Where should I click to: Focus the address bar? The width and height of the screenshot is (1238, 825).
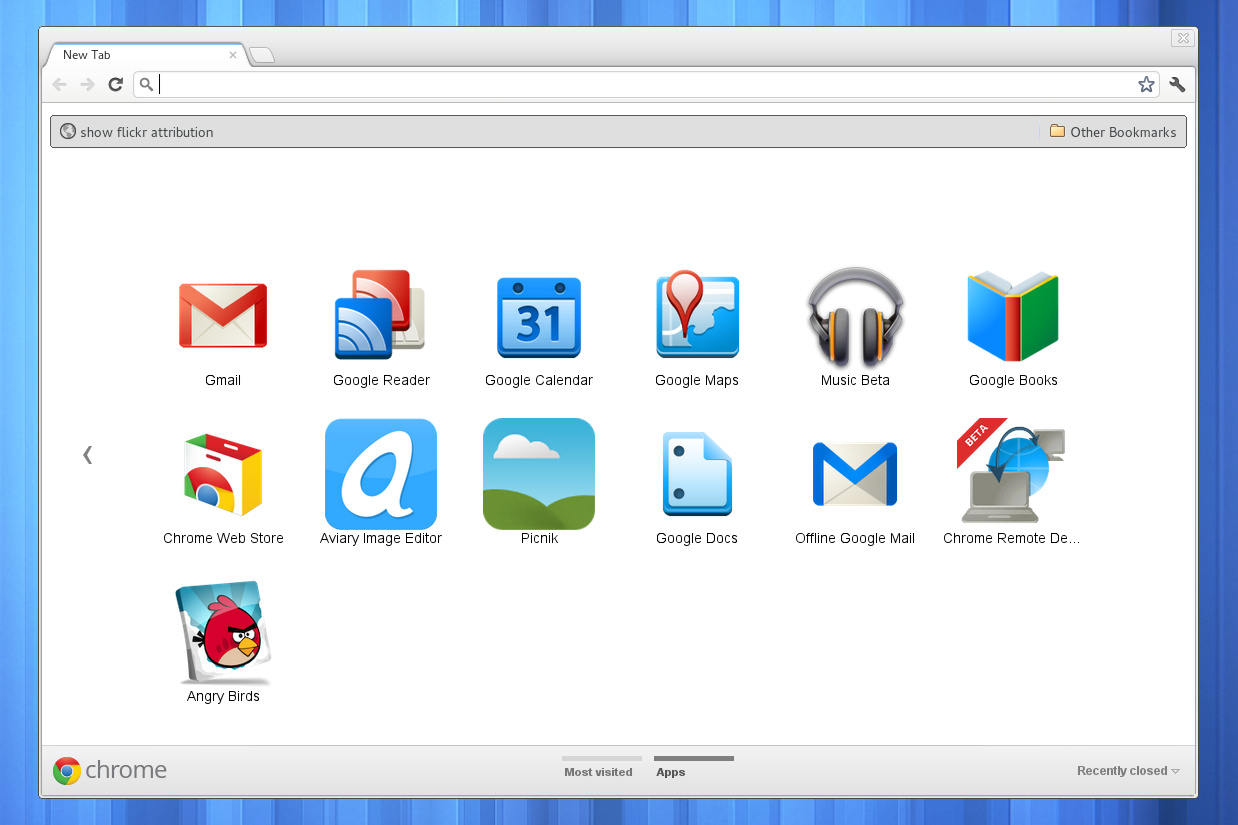[646, 85]
